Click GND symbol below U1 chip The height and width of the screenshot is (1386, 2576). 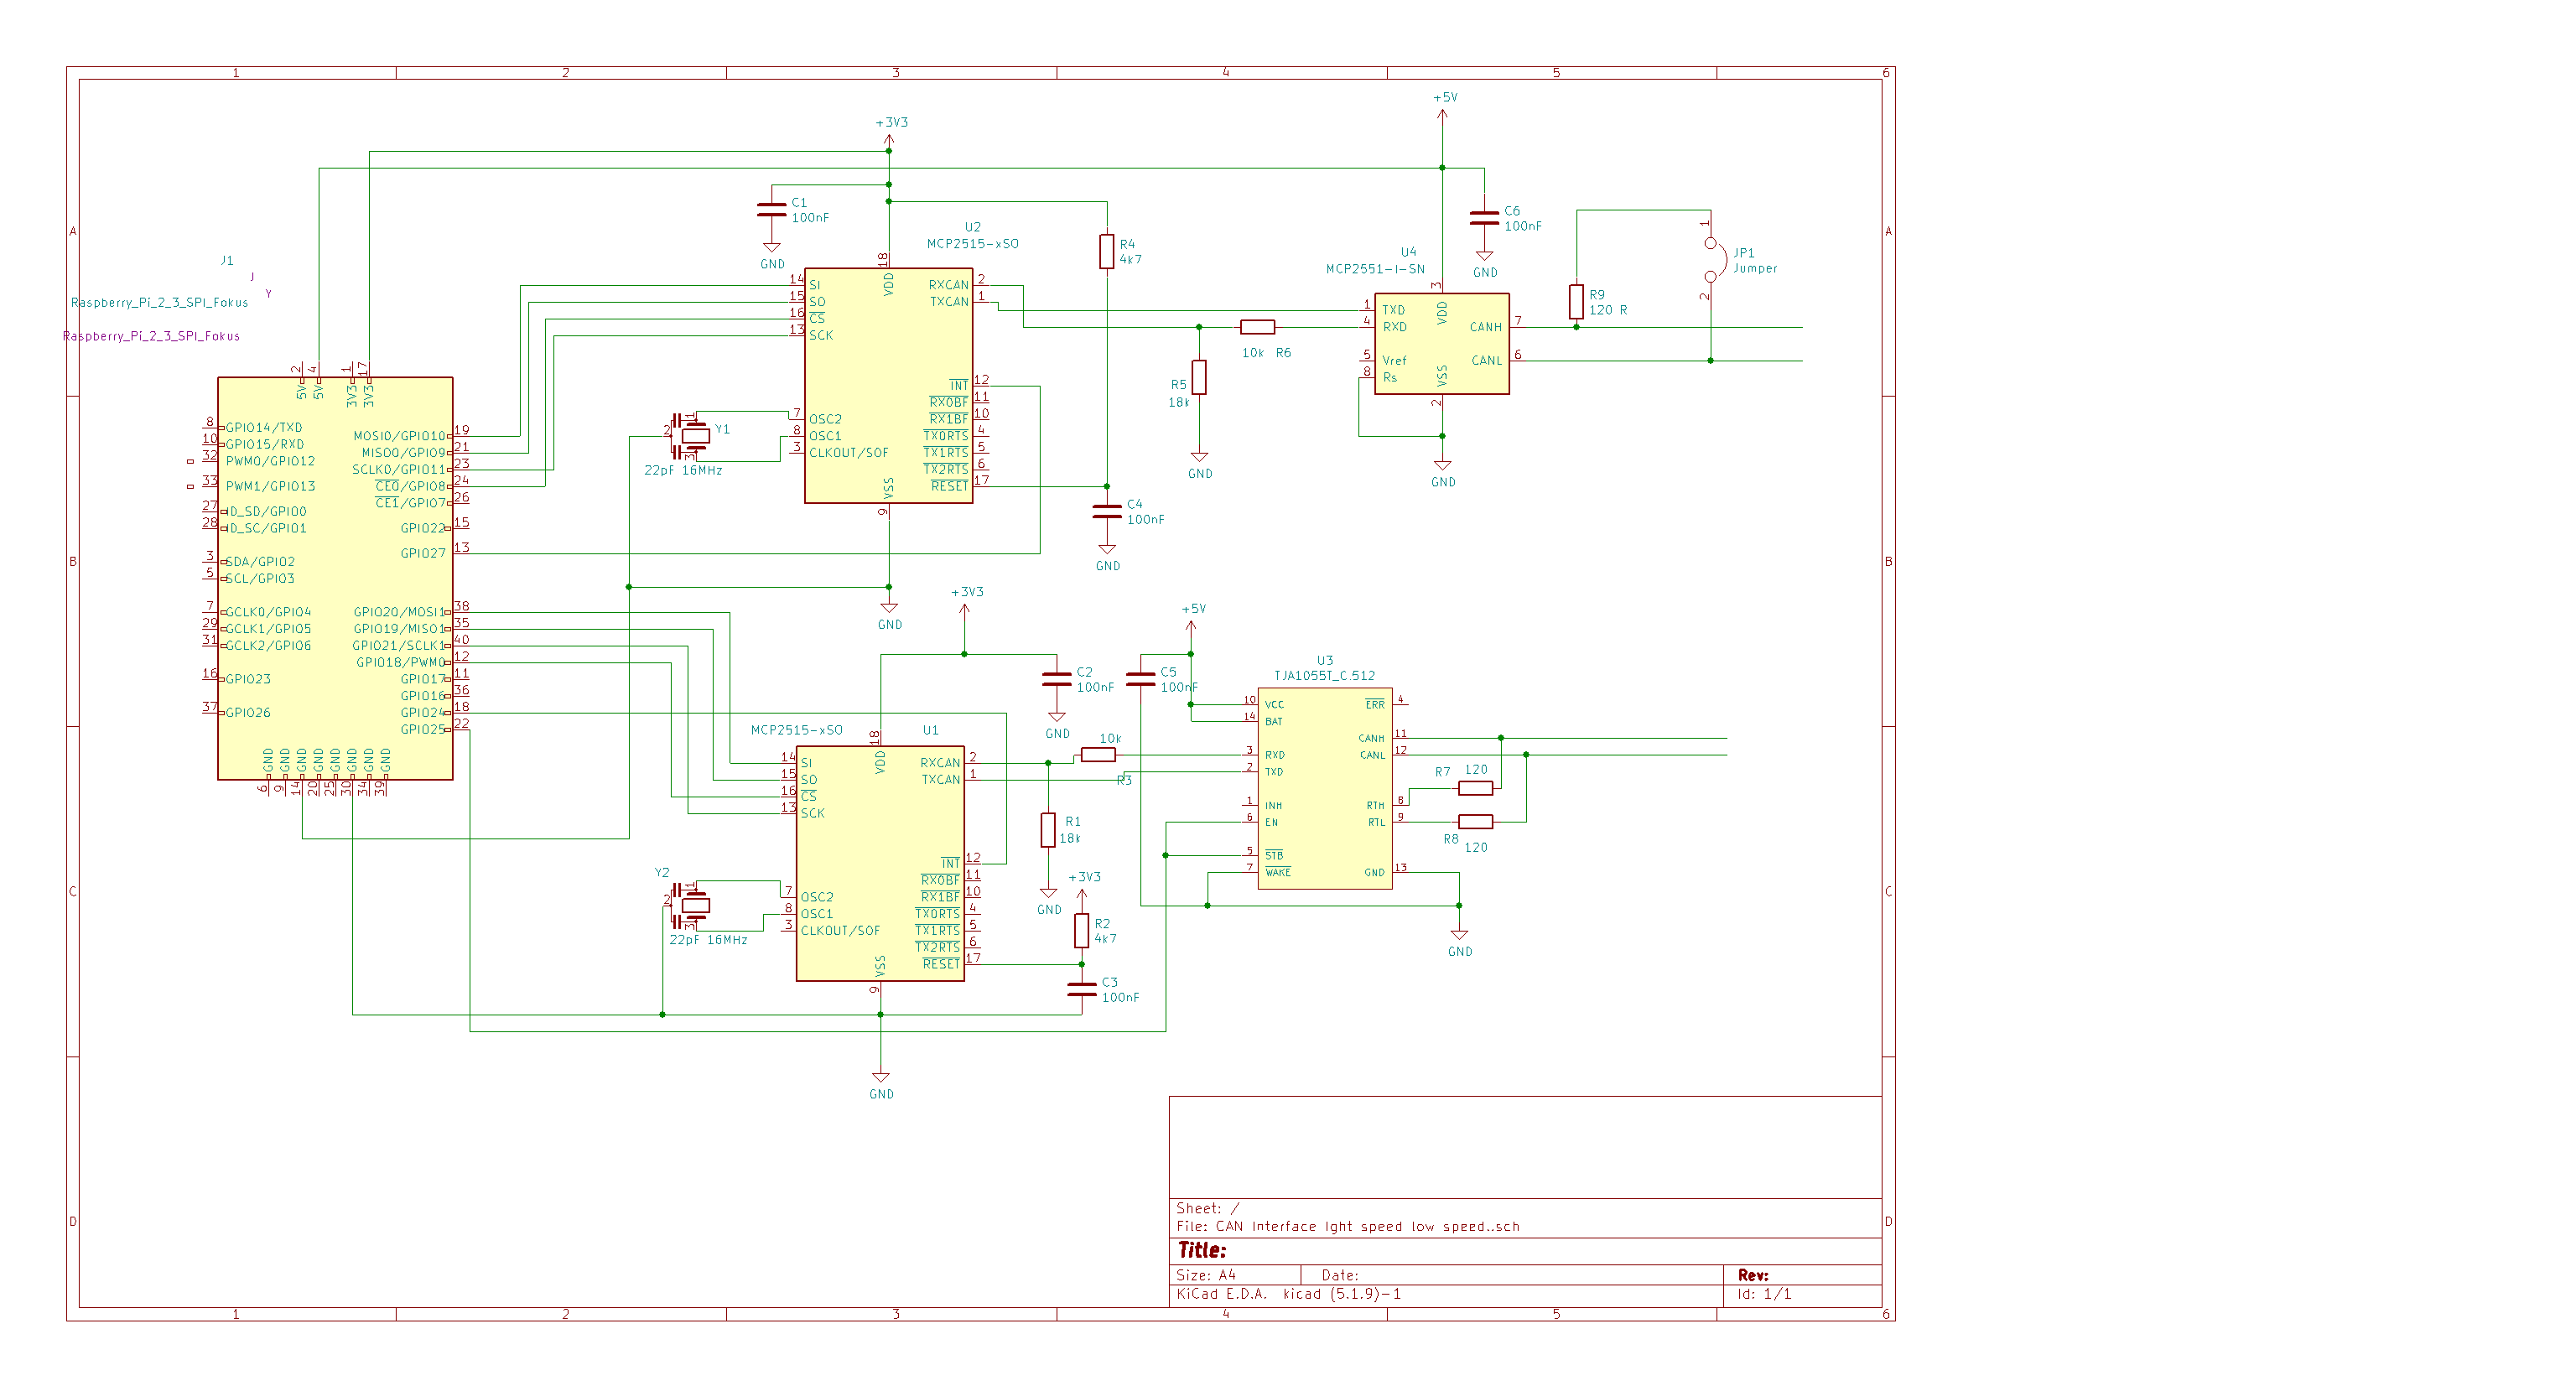881,1085
